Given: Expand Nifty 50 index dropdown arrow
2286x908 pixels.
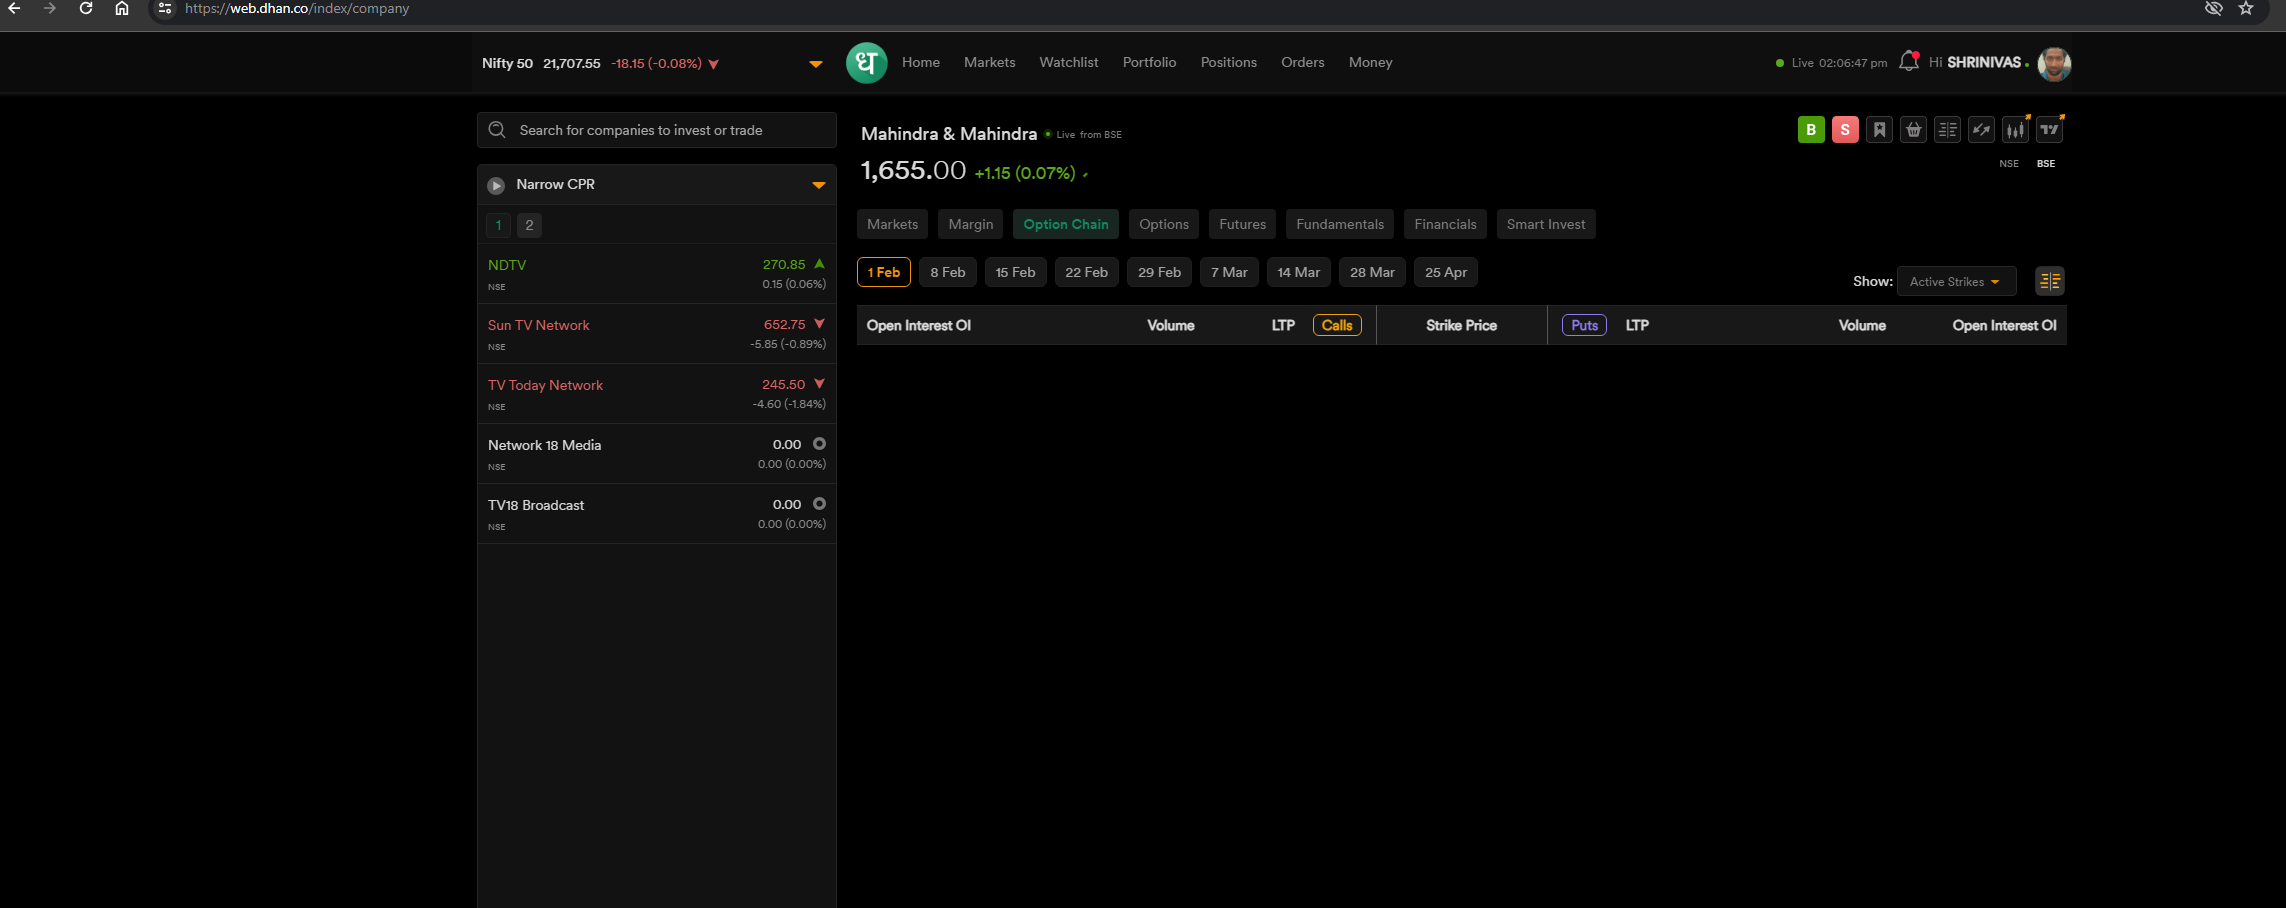Looking at the screenshot, I should pos(815,64).
